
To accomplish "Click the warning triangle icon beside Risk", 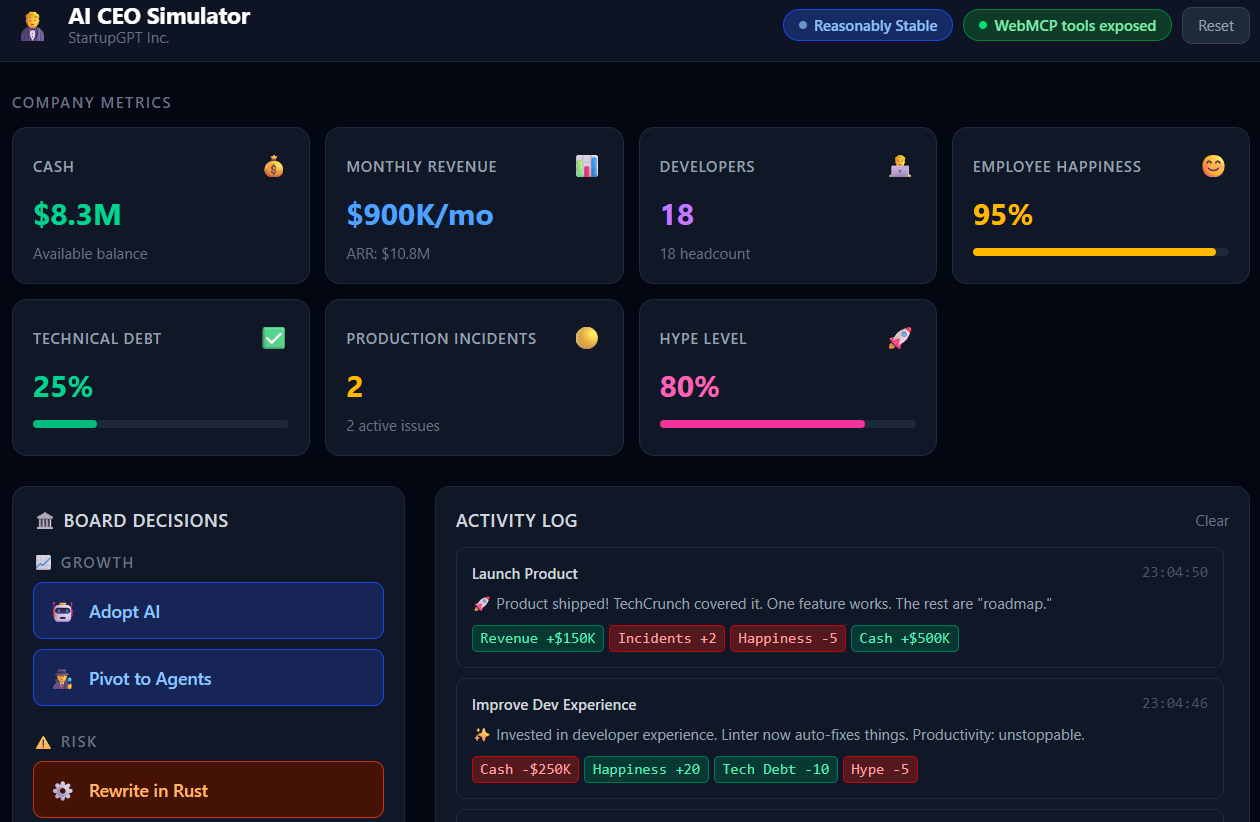I will [43, 742].
